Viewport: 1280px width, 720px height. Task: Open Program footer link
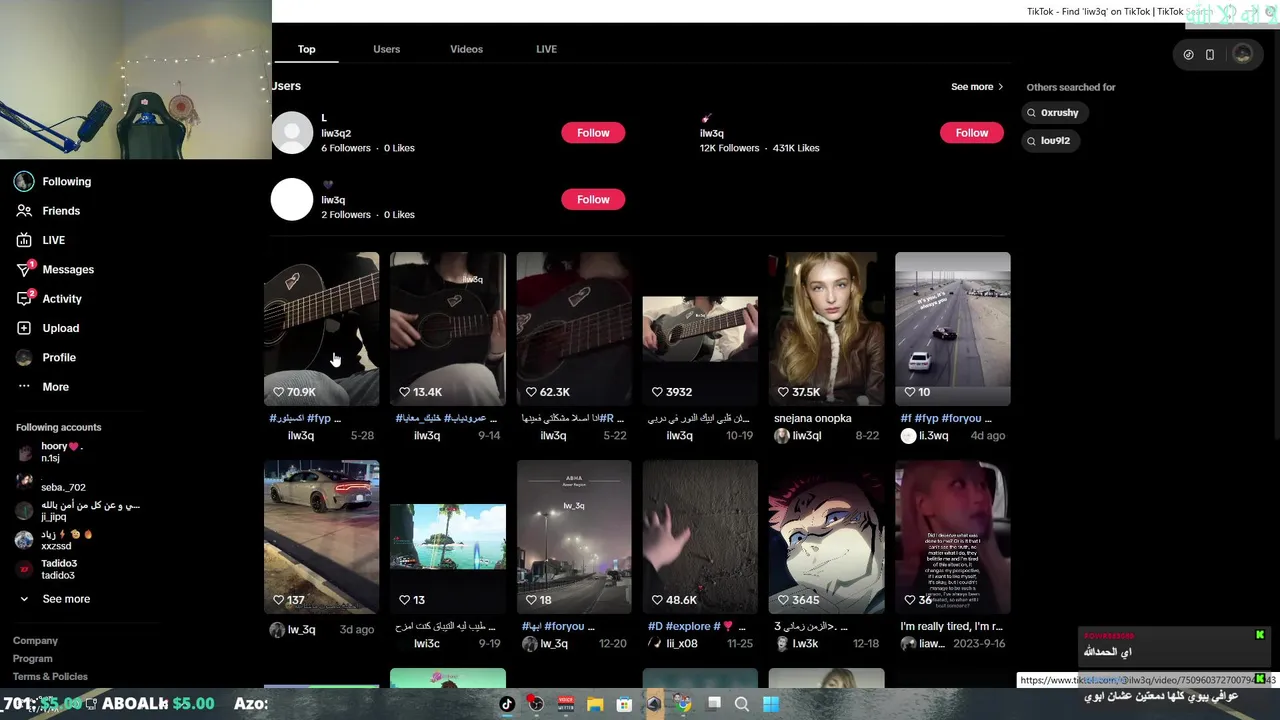pos(32,659)
